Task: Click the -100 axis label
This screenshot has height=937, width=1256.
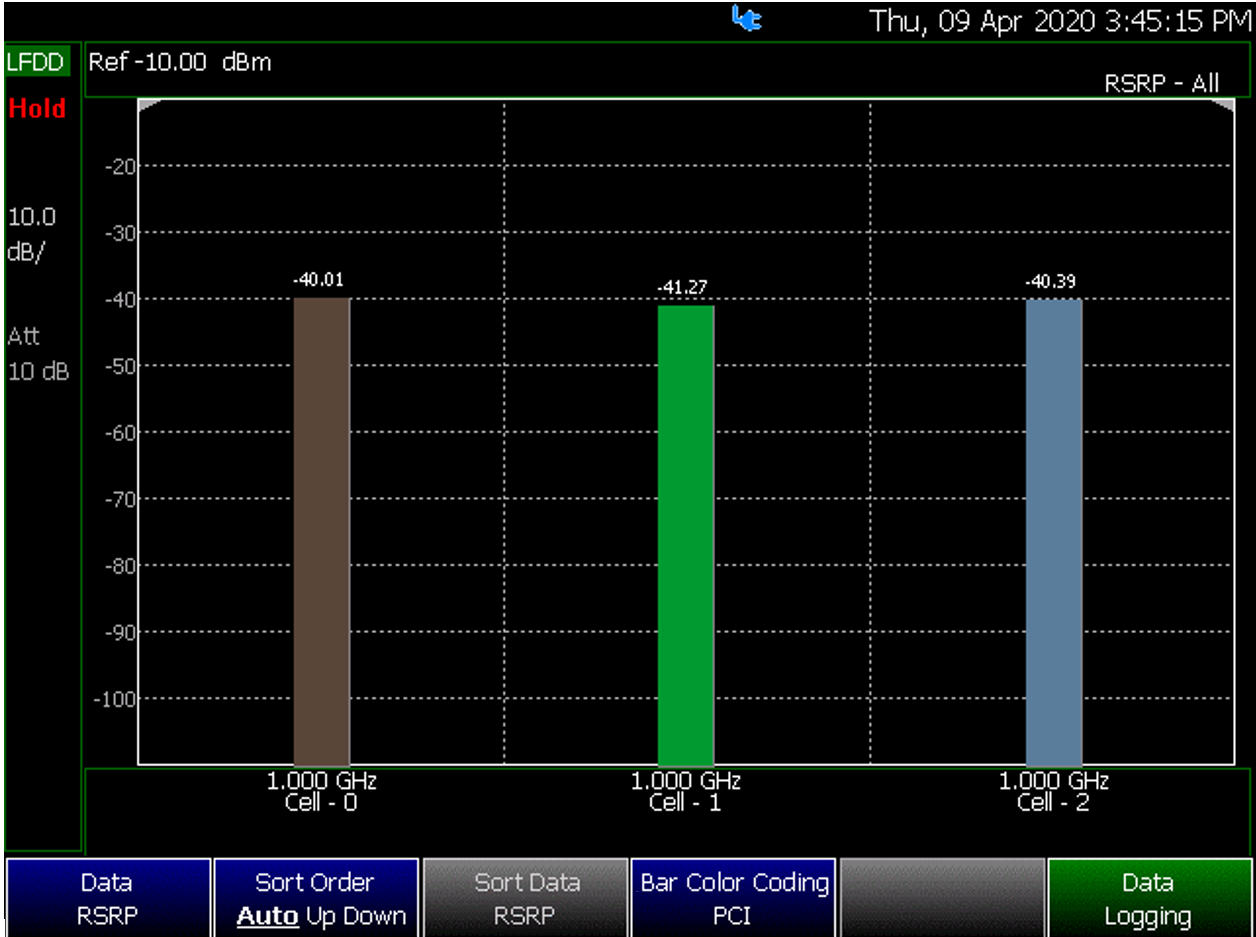Action: pyautogui.click(x=115, y=699)
